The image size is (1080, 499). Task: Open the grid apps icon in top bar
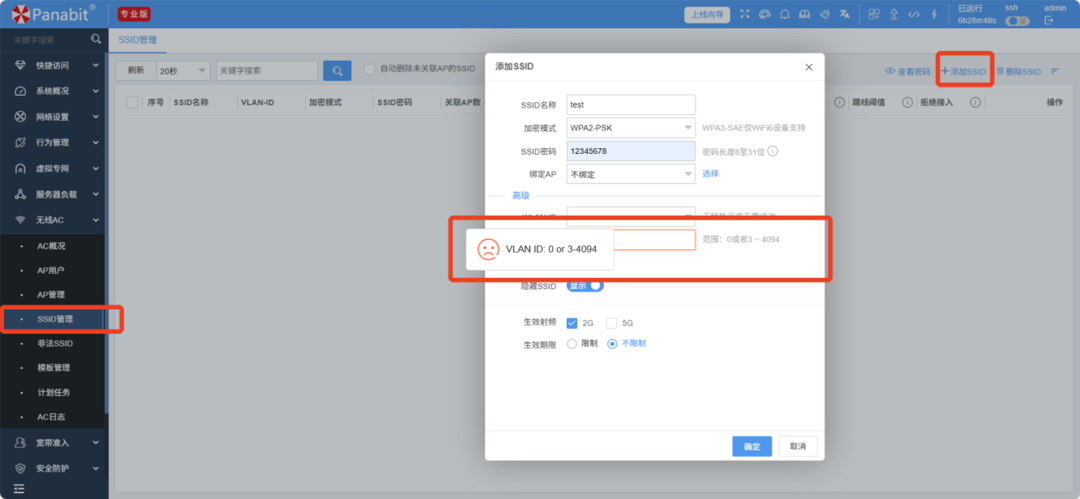coord(873,14)
